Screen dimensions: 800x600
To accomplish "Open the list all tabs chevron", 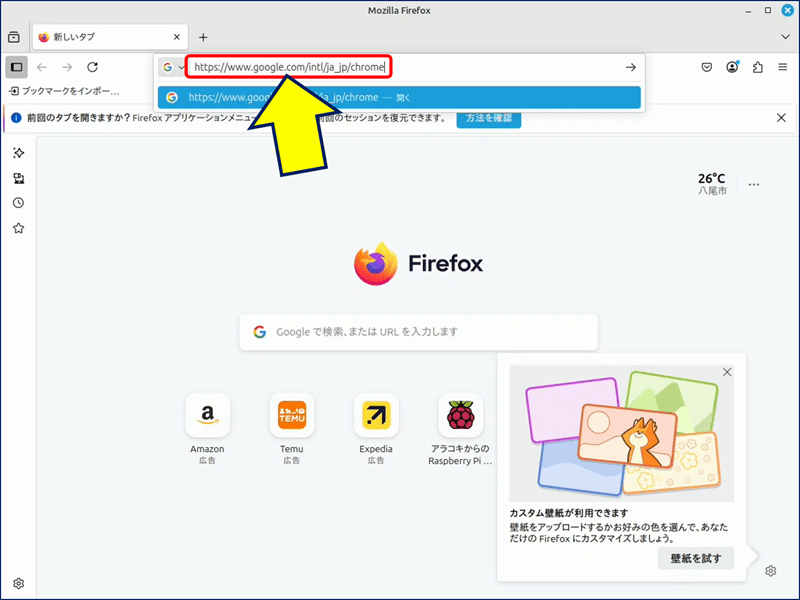I will pos(785,37).
